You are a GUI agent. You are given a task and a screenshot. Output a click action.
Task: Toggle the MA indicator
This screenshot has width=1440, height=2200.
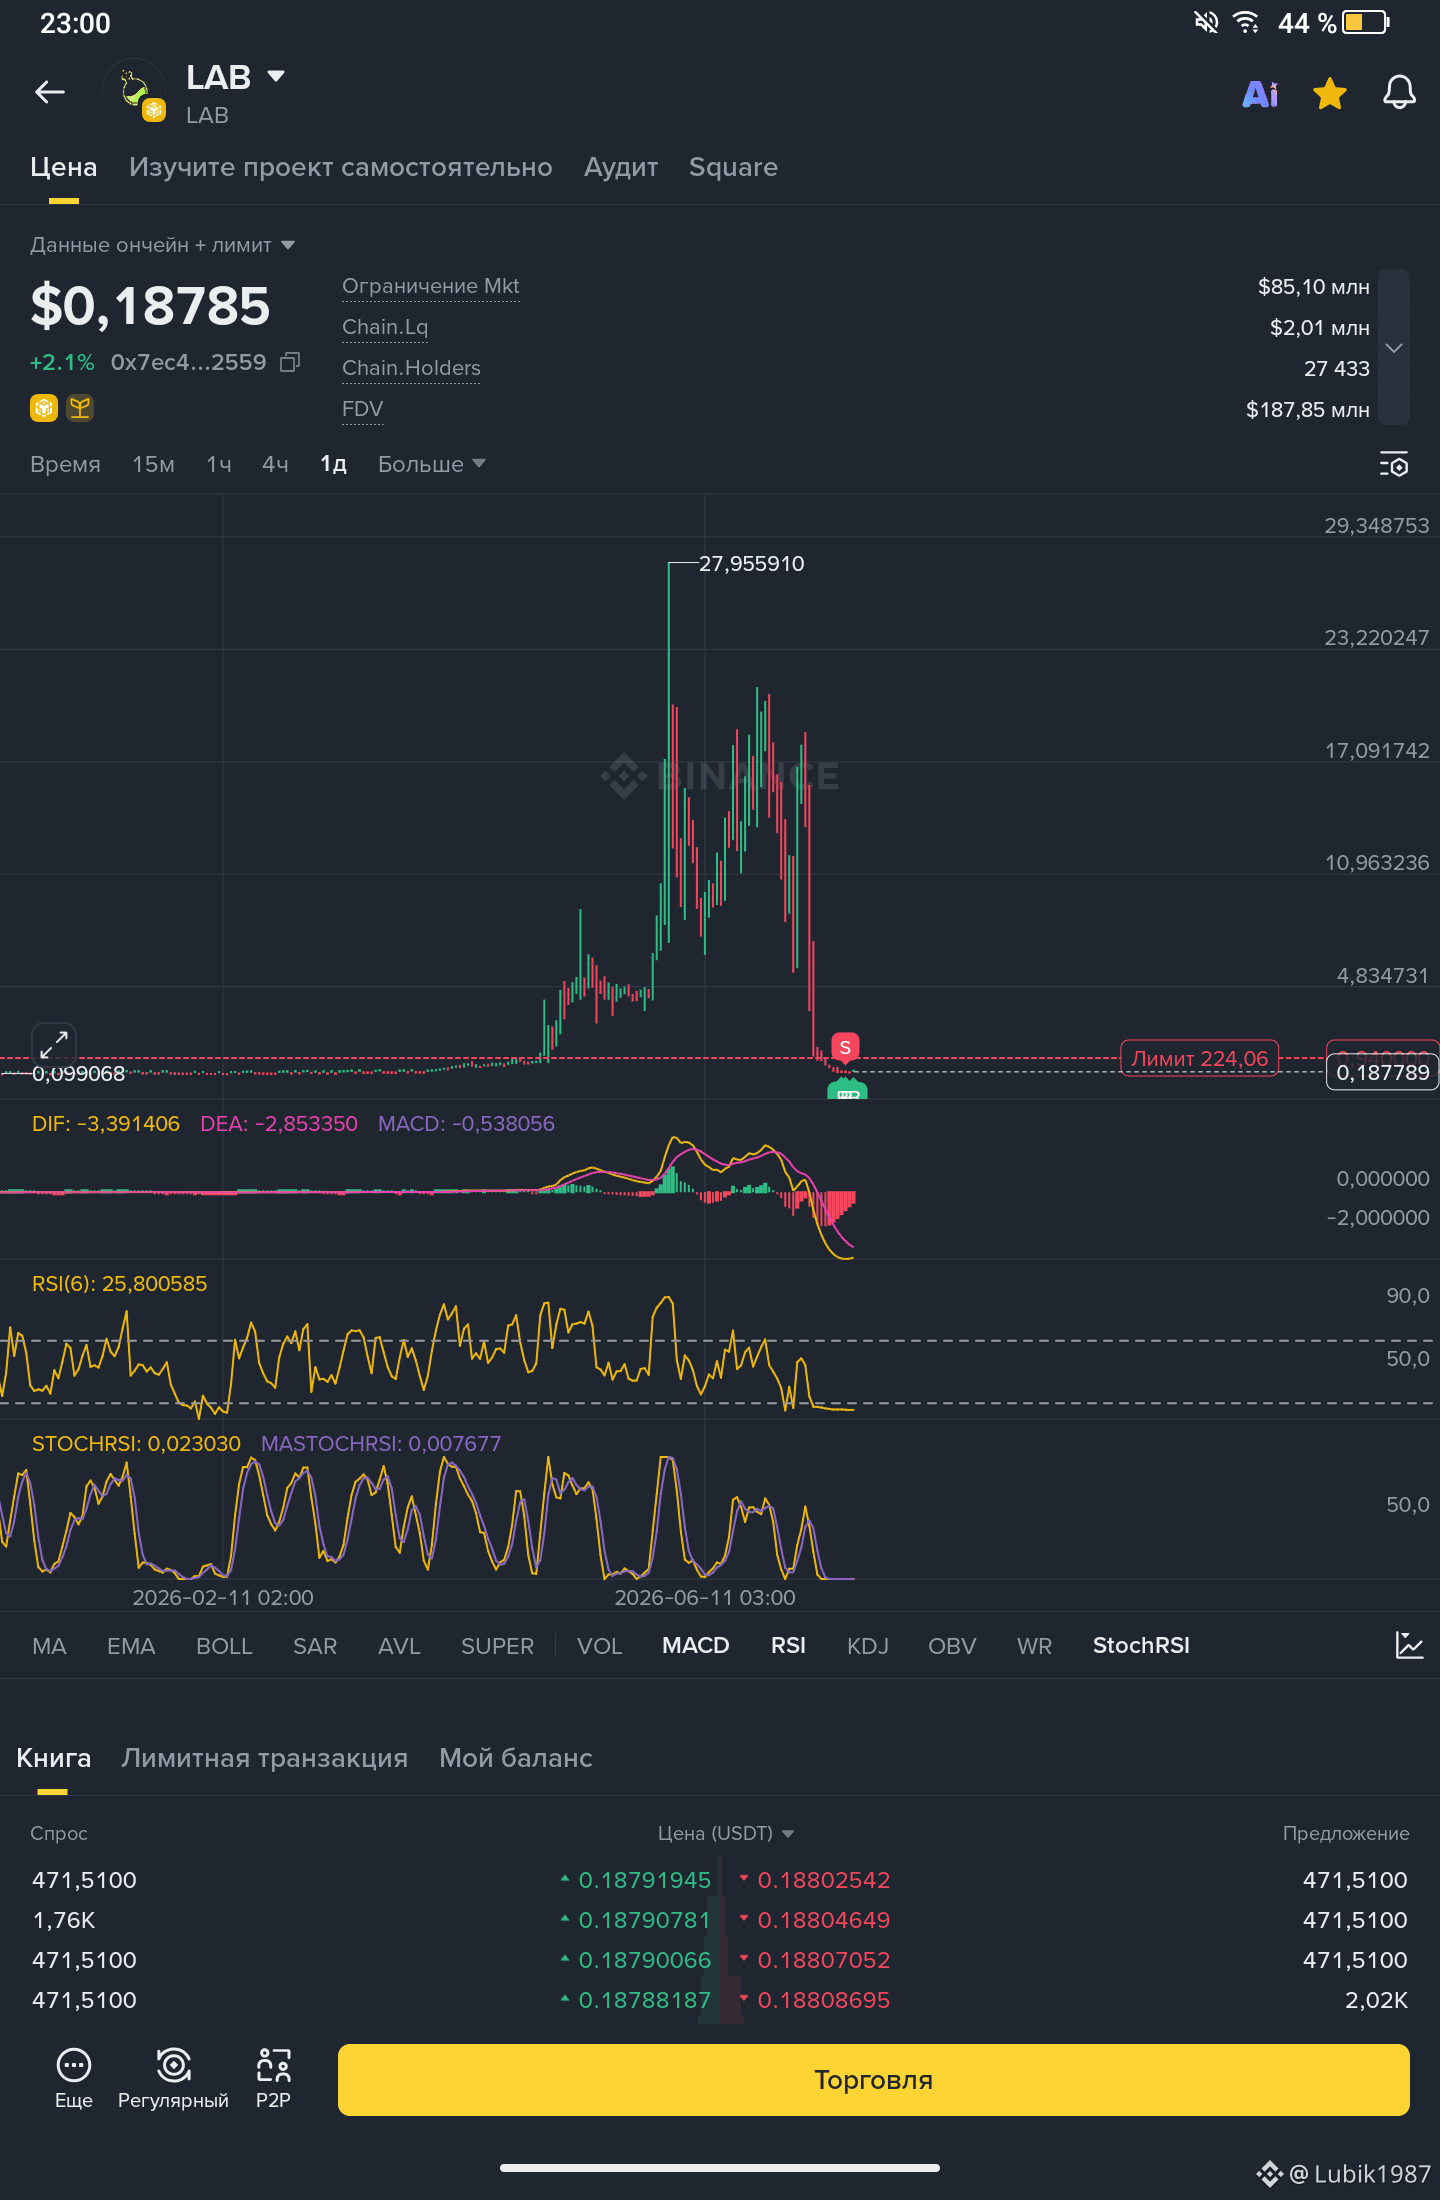click(x=49, y=1646)
